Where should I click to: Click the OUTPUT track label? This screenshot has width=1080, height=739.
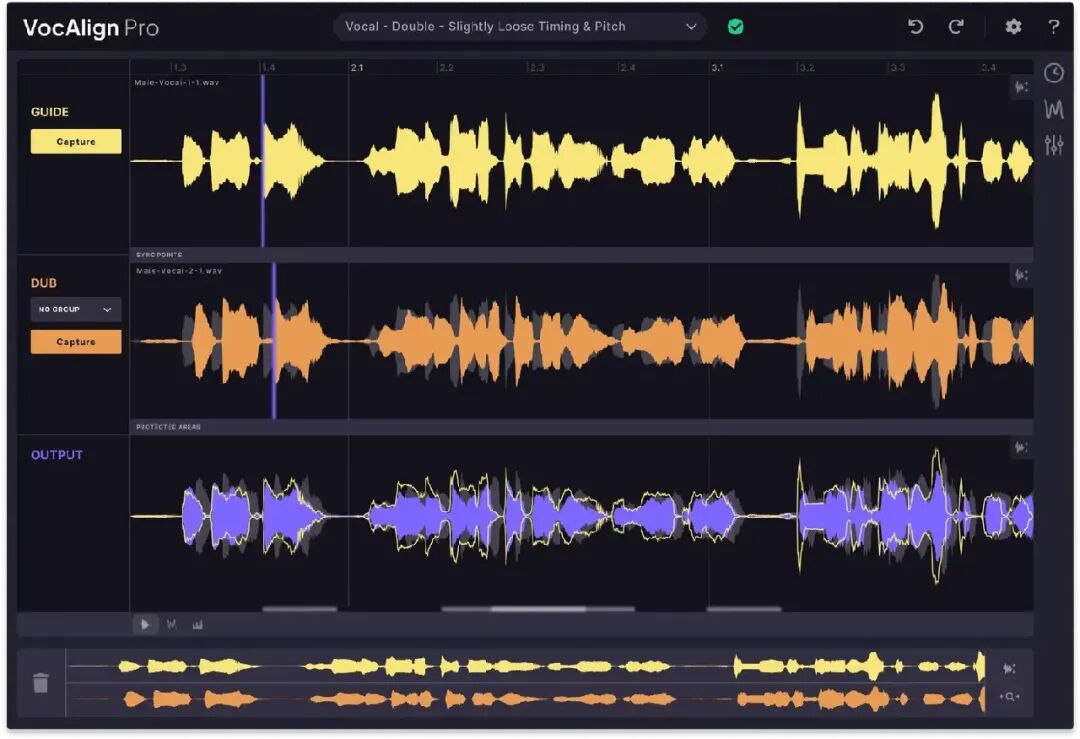point(56,455)
